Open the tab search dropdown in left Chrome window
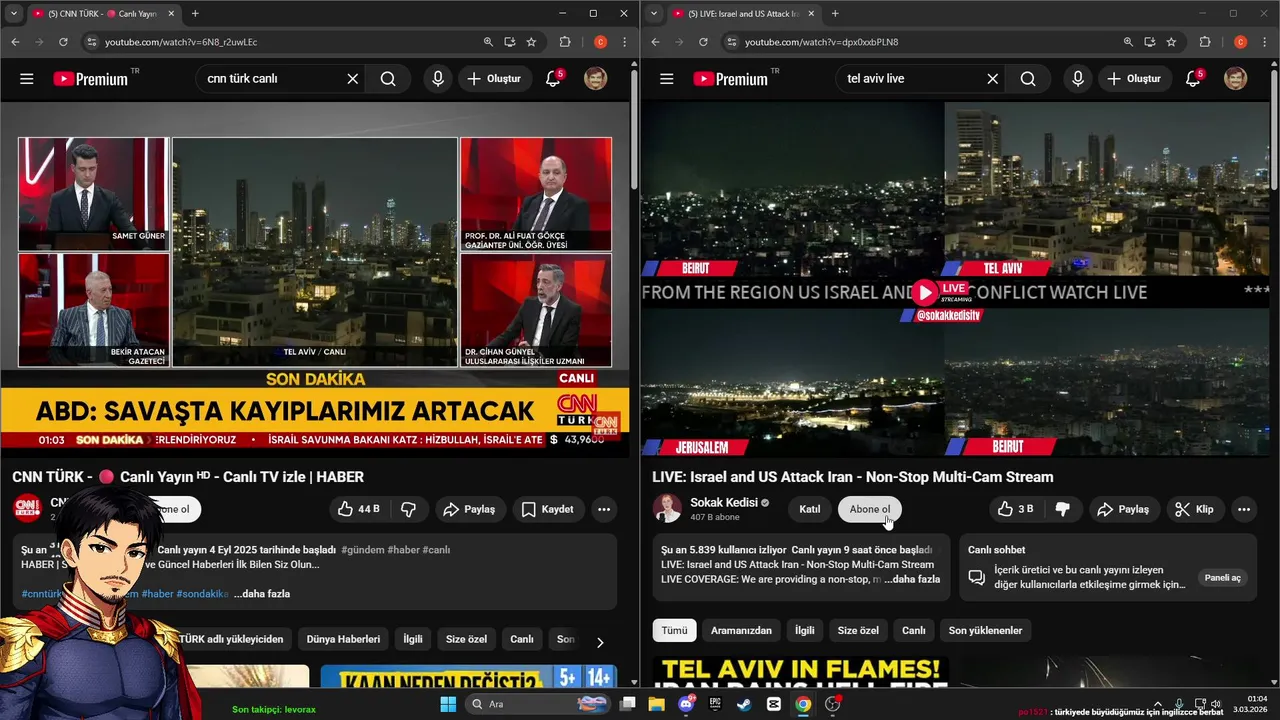The width and height of the screenshot is (1280, 720). click(x=14, y=13)
